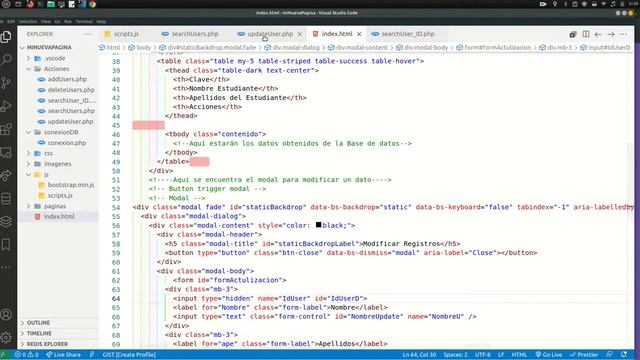Split the editor to the right
Image resolution: width=640 pixels, height=360 pixels.
point(586,34)
